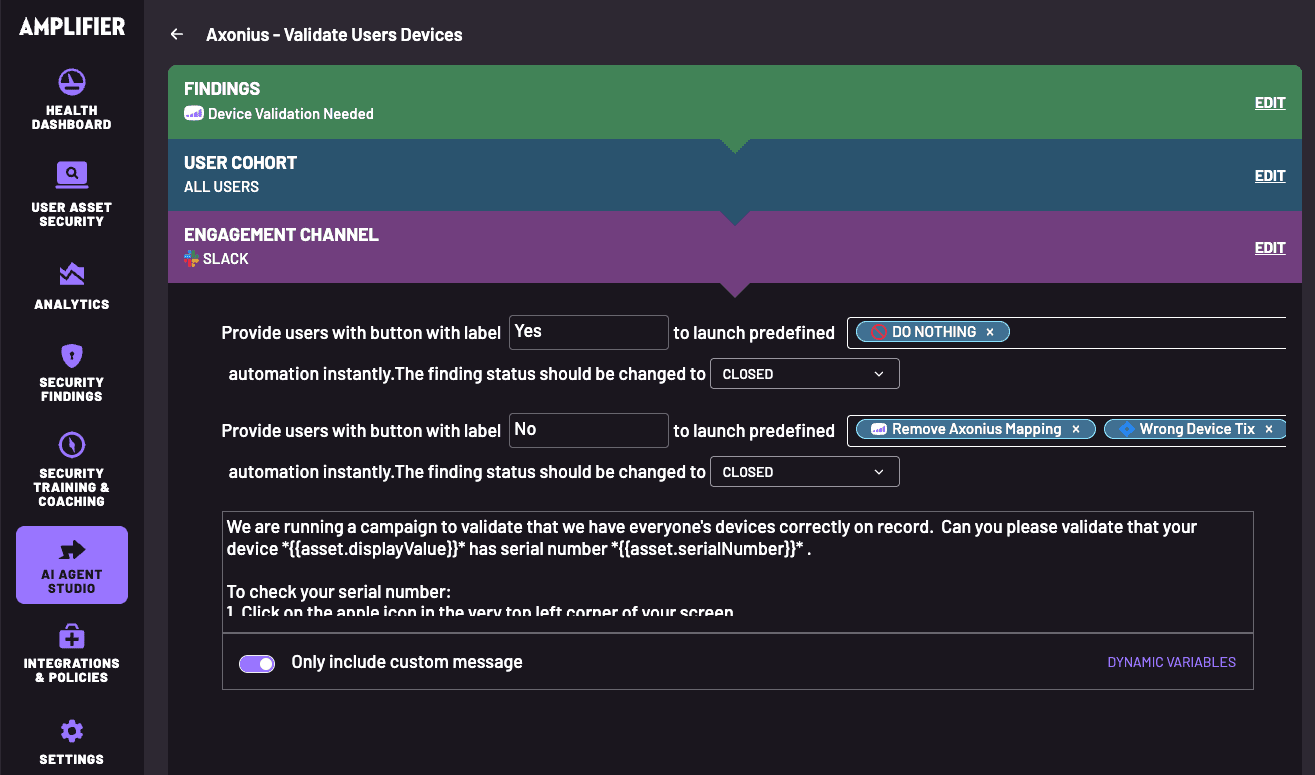Open the Dynamic Variables link
The image size is (1315, 775).
(1171, 662)
